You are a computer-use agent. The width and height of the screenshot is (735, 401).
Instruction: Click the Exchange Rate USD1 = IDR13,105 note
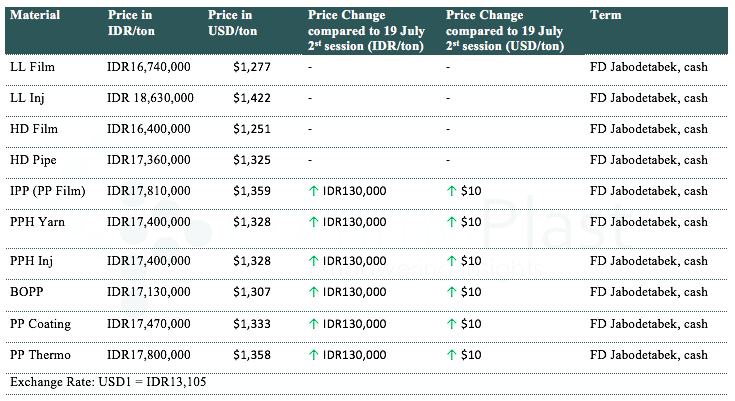(x=108, y=382)
